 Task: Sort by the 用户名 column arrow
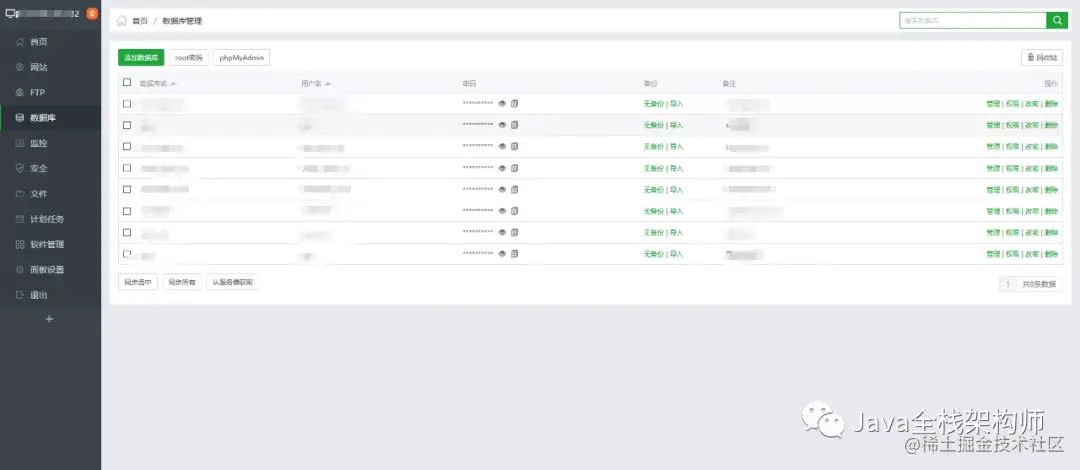(328, 83)
